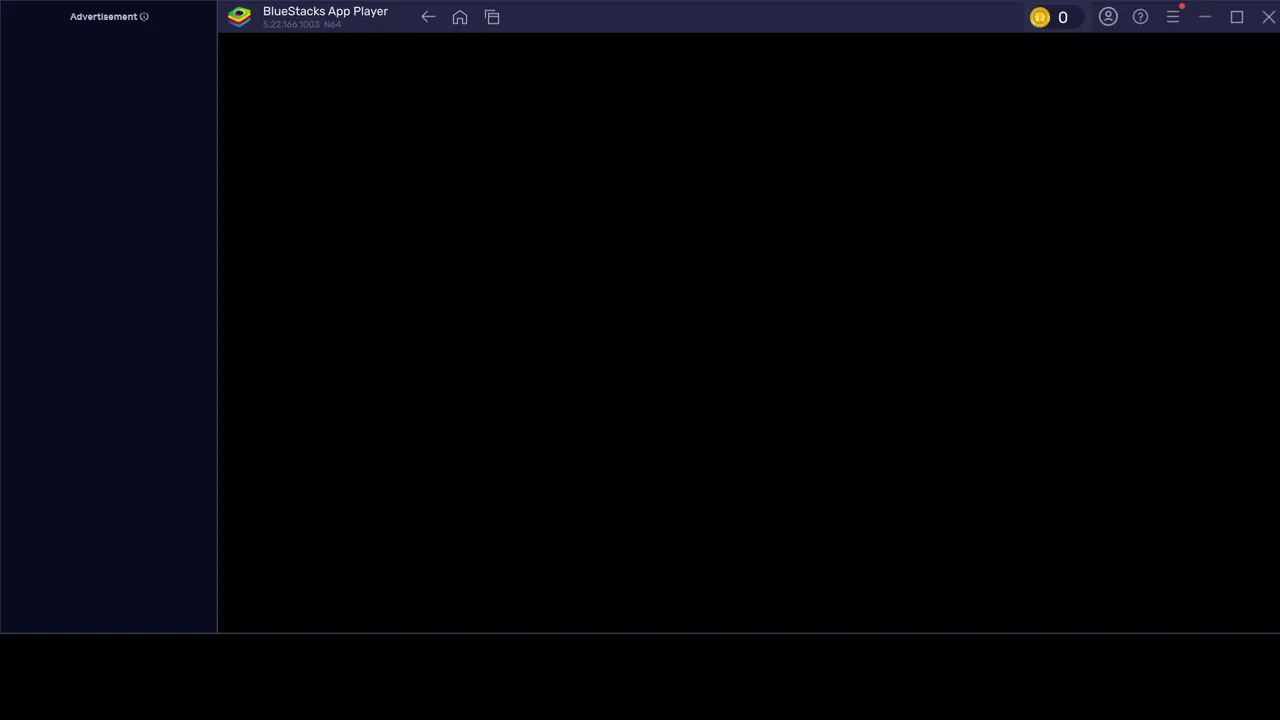Click the BlueStacks App Player title text
Image resolution: width=1280 pixels, height=720 pixels.
pyautogui.click(x=325, y=11)
